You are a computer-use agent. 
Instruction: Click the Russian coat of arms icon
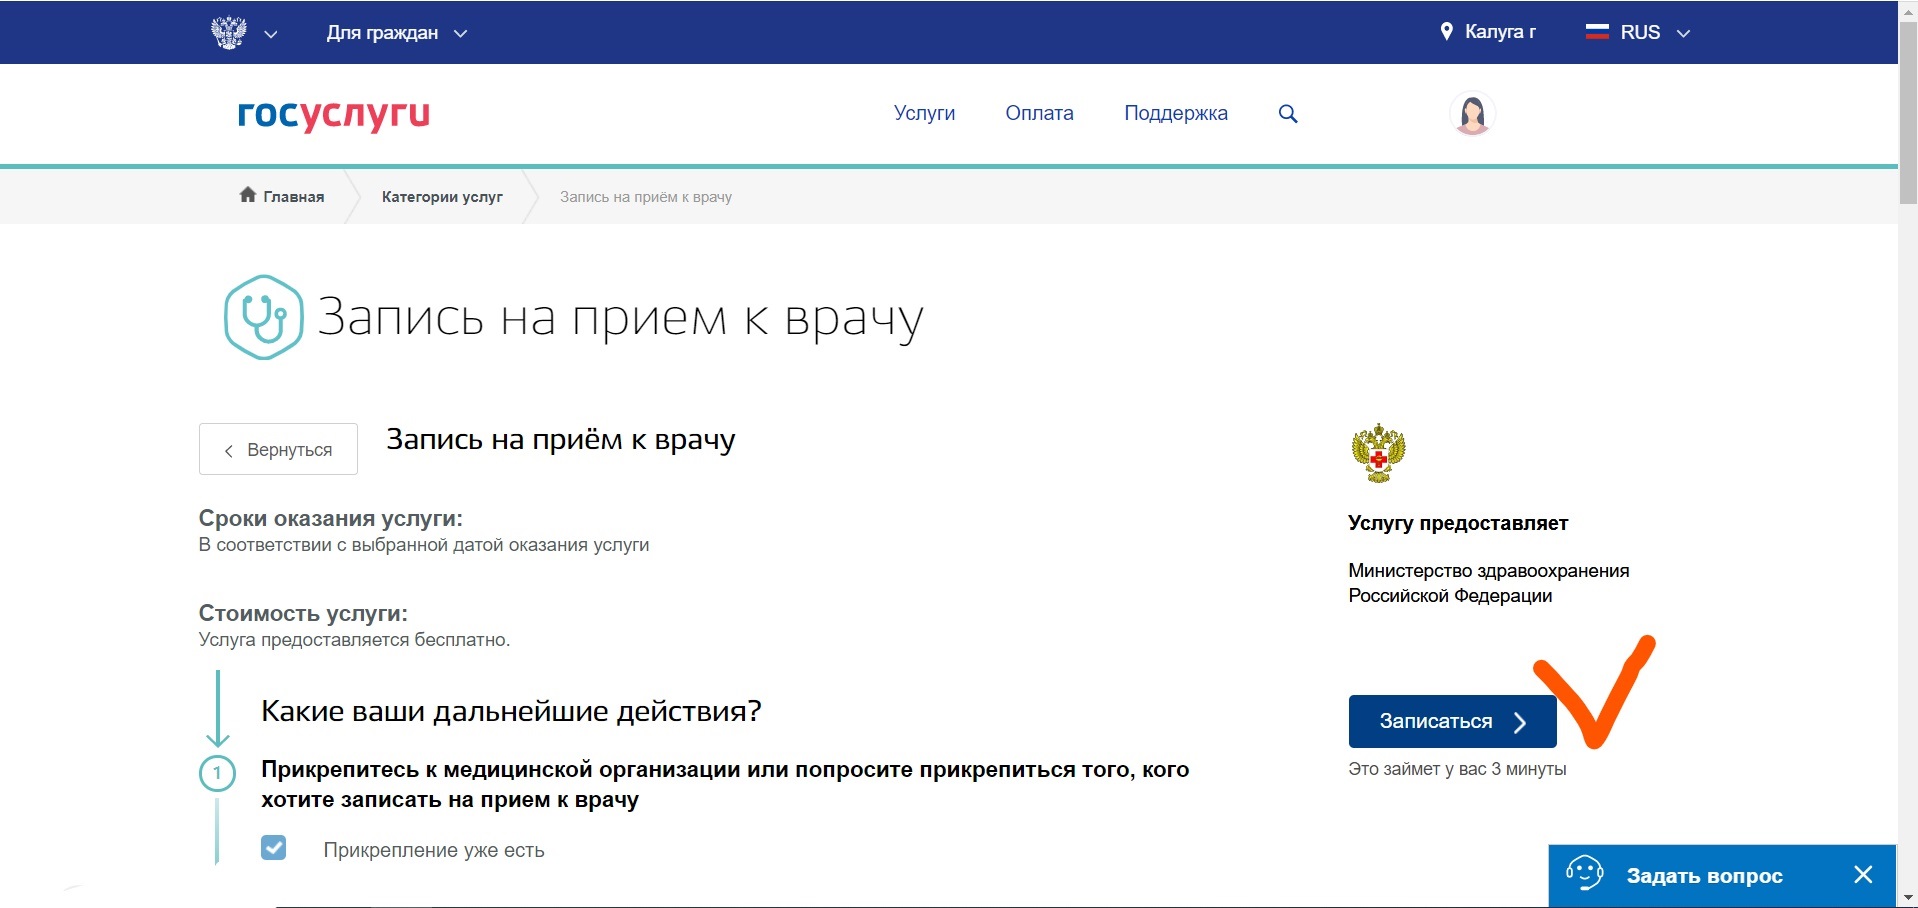tap(228, 32)
